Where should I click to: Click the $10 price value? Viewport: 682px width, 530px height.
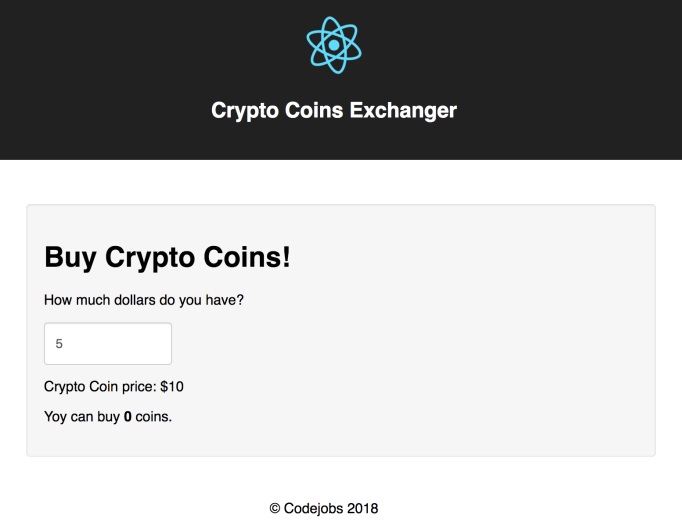click(x=172, y=386)
